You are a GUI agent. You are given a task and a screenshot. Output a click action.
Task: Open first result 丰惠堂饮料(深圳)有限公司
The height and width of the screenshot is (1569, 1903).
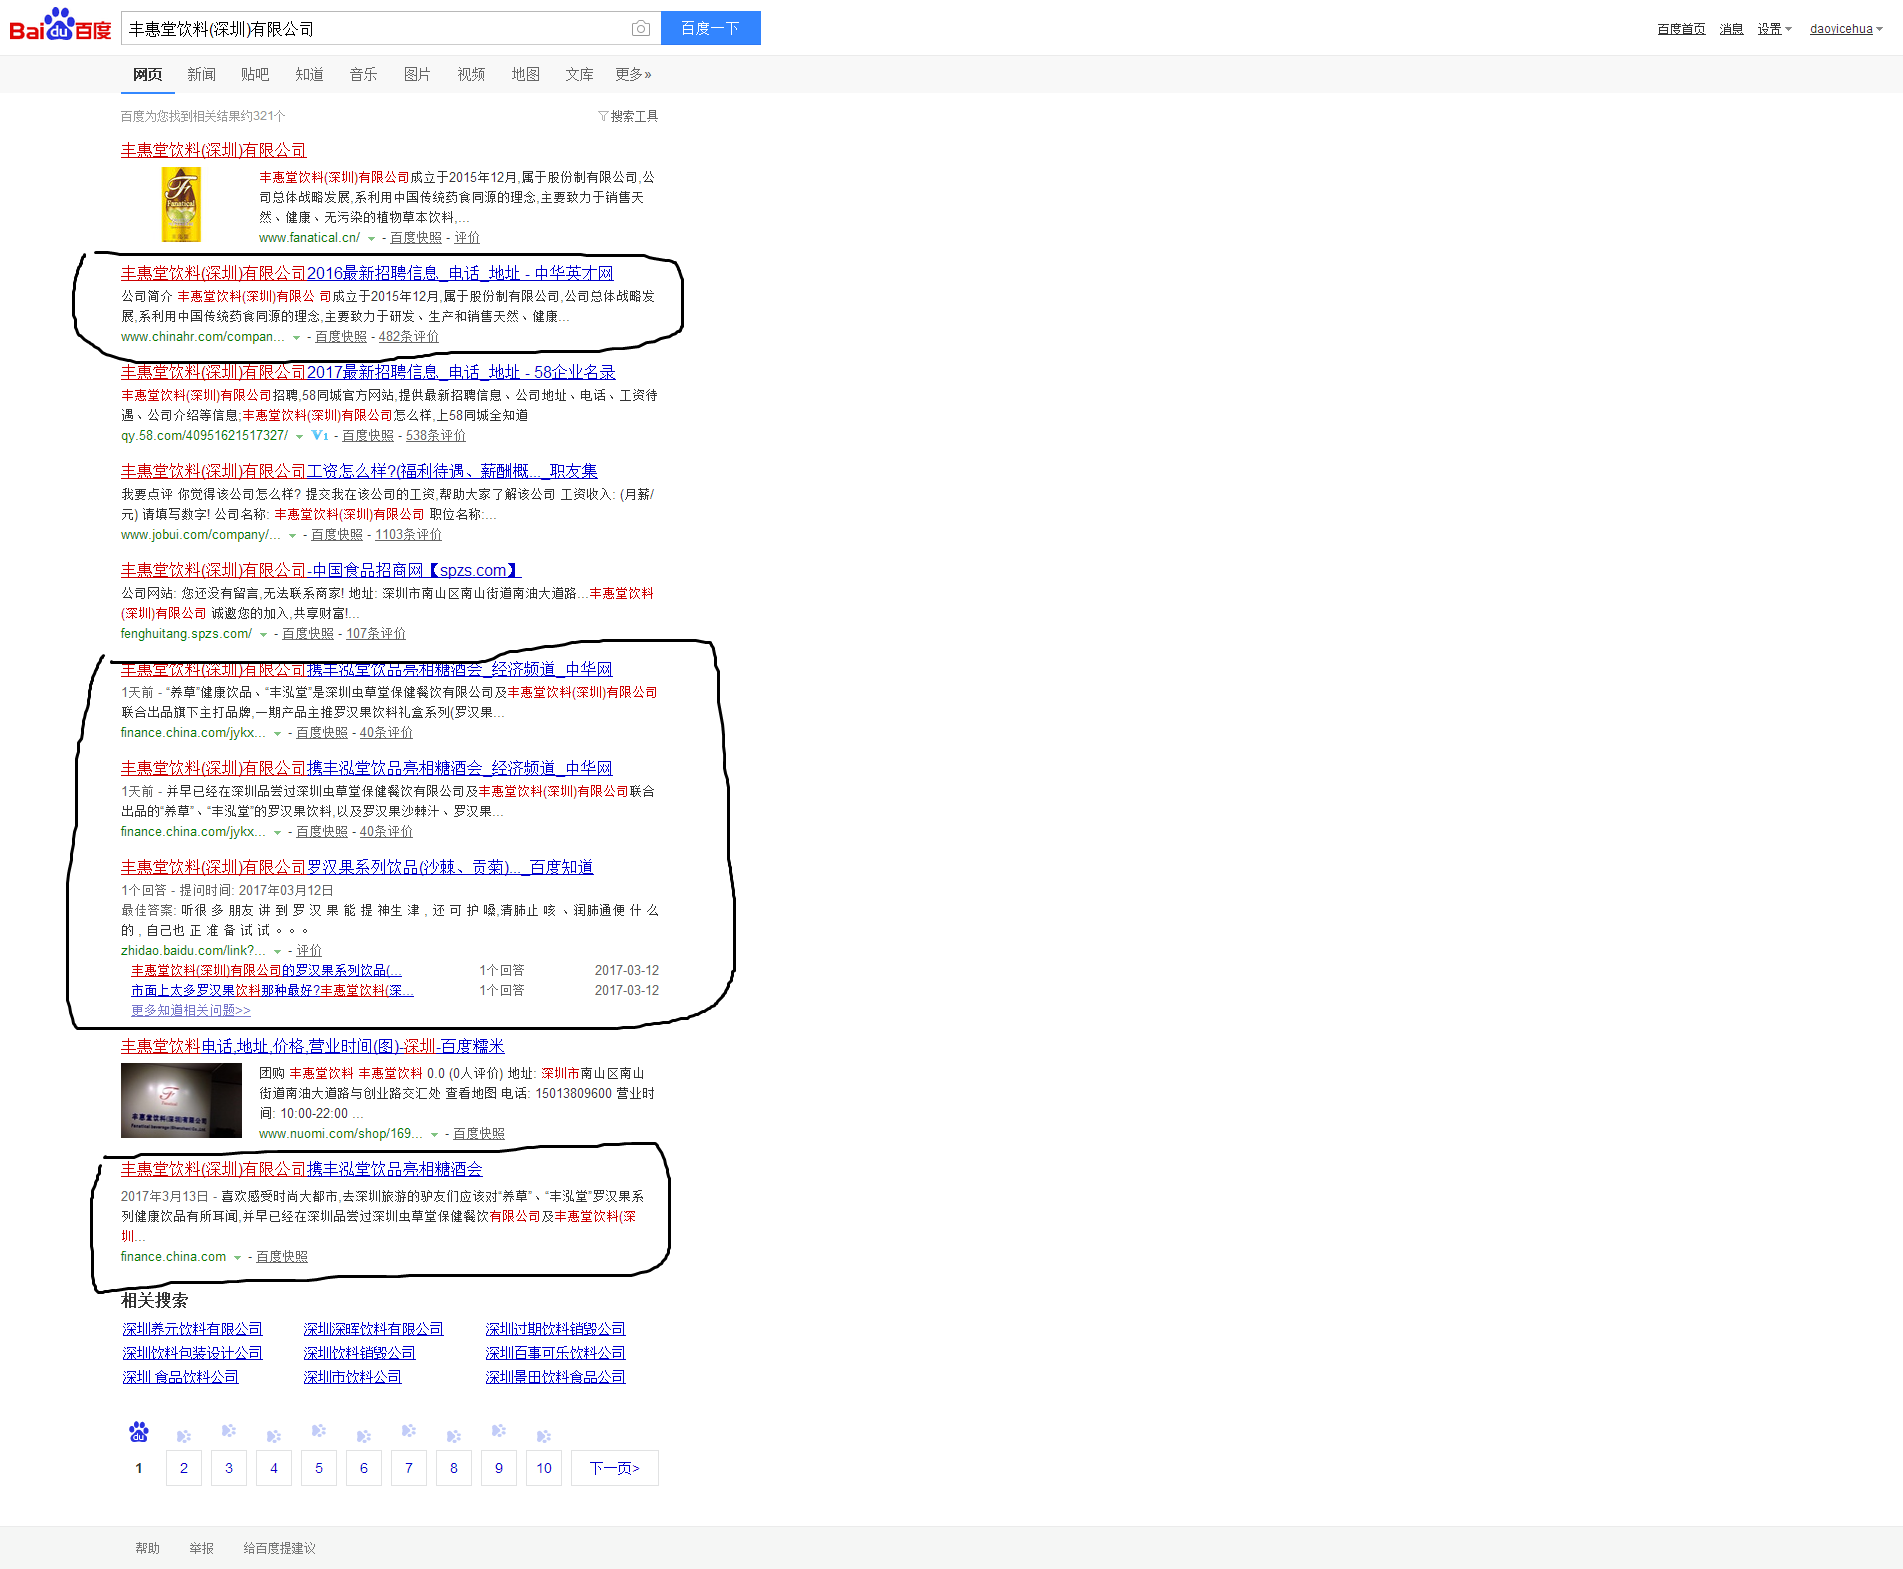[213, 150]
